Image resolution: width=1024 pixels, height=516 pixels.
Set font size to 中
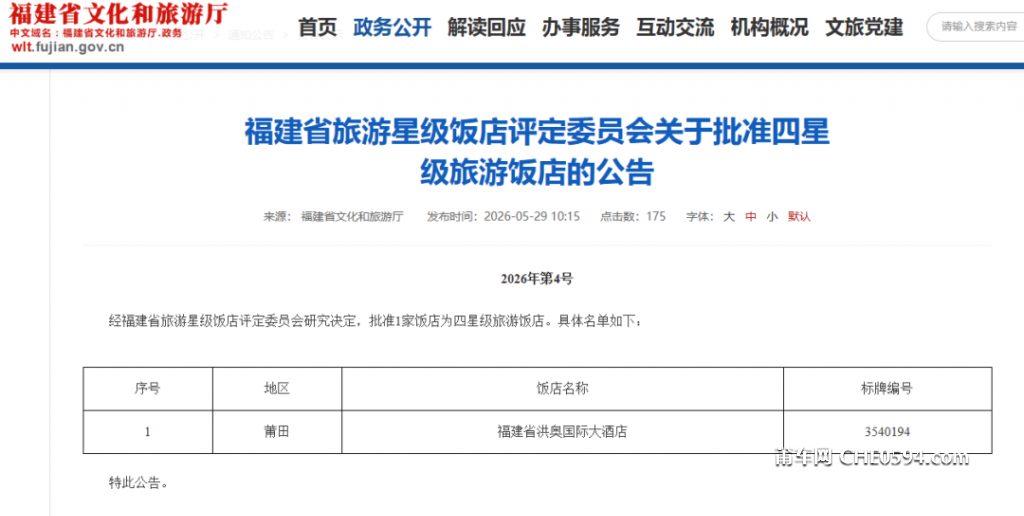point(751,217)
